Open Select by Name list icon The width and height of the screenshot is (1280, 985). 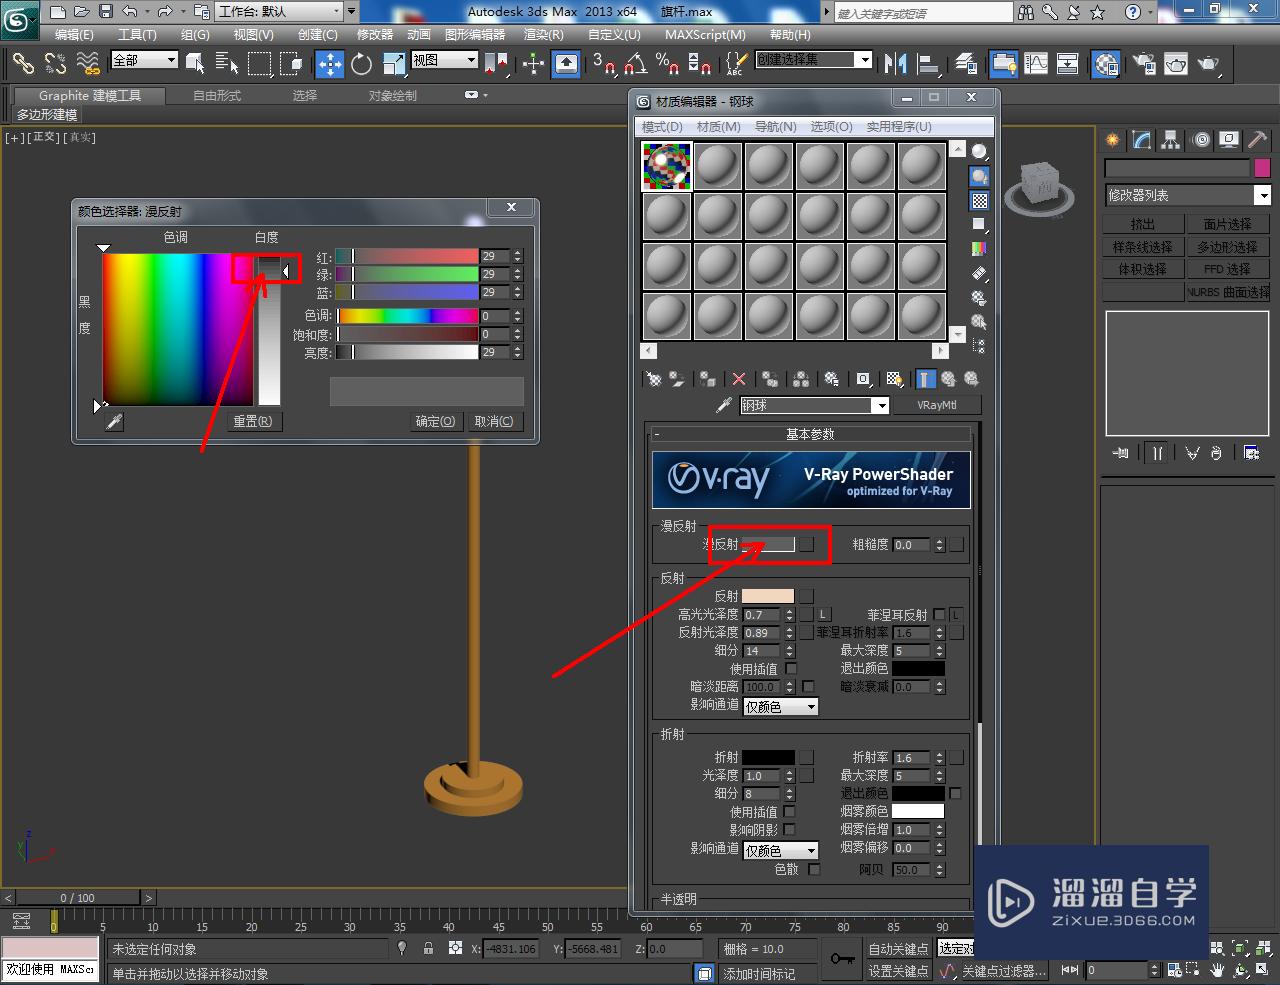point(227,64)
